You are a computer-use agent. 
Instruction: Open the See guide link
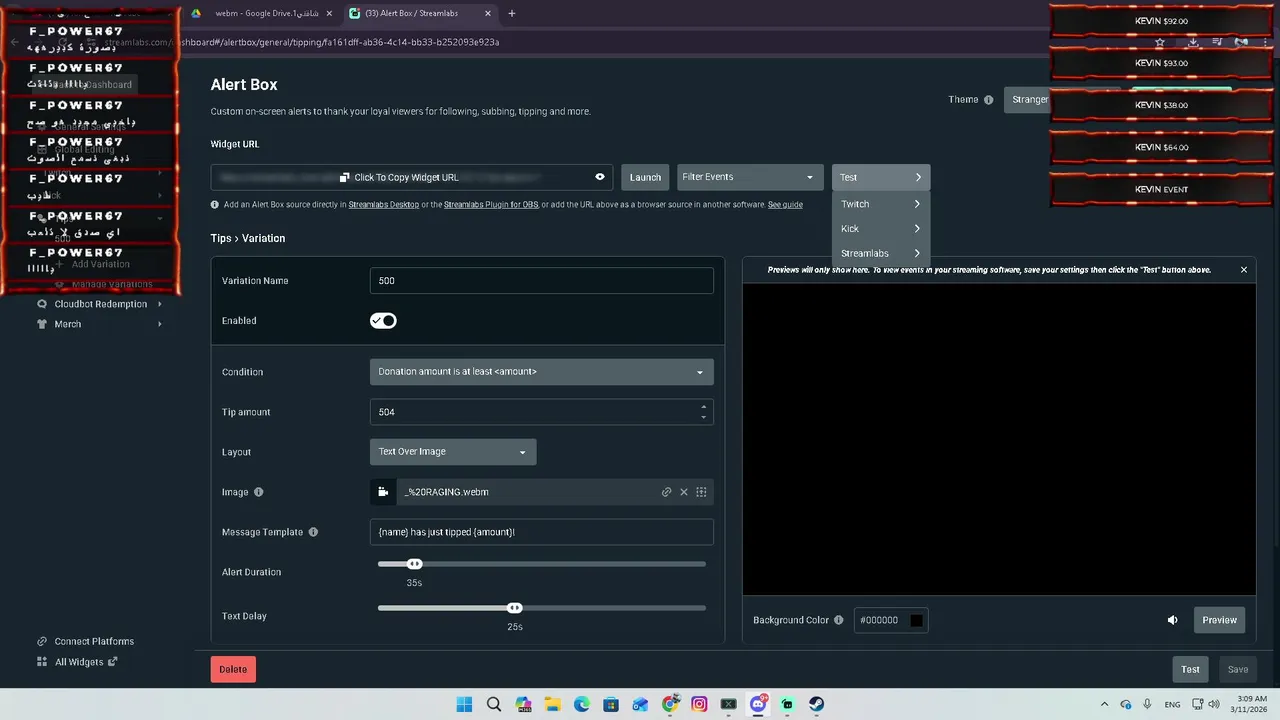point(785,205)
